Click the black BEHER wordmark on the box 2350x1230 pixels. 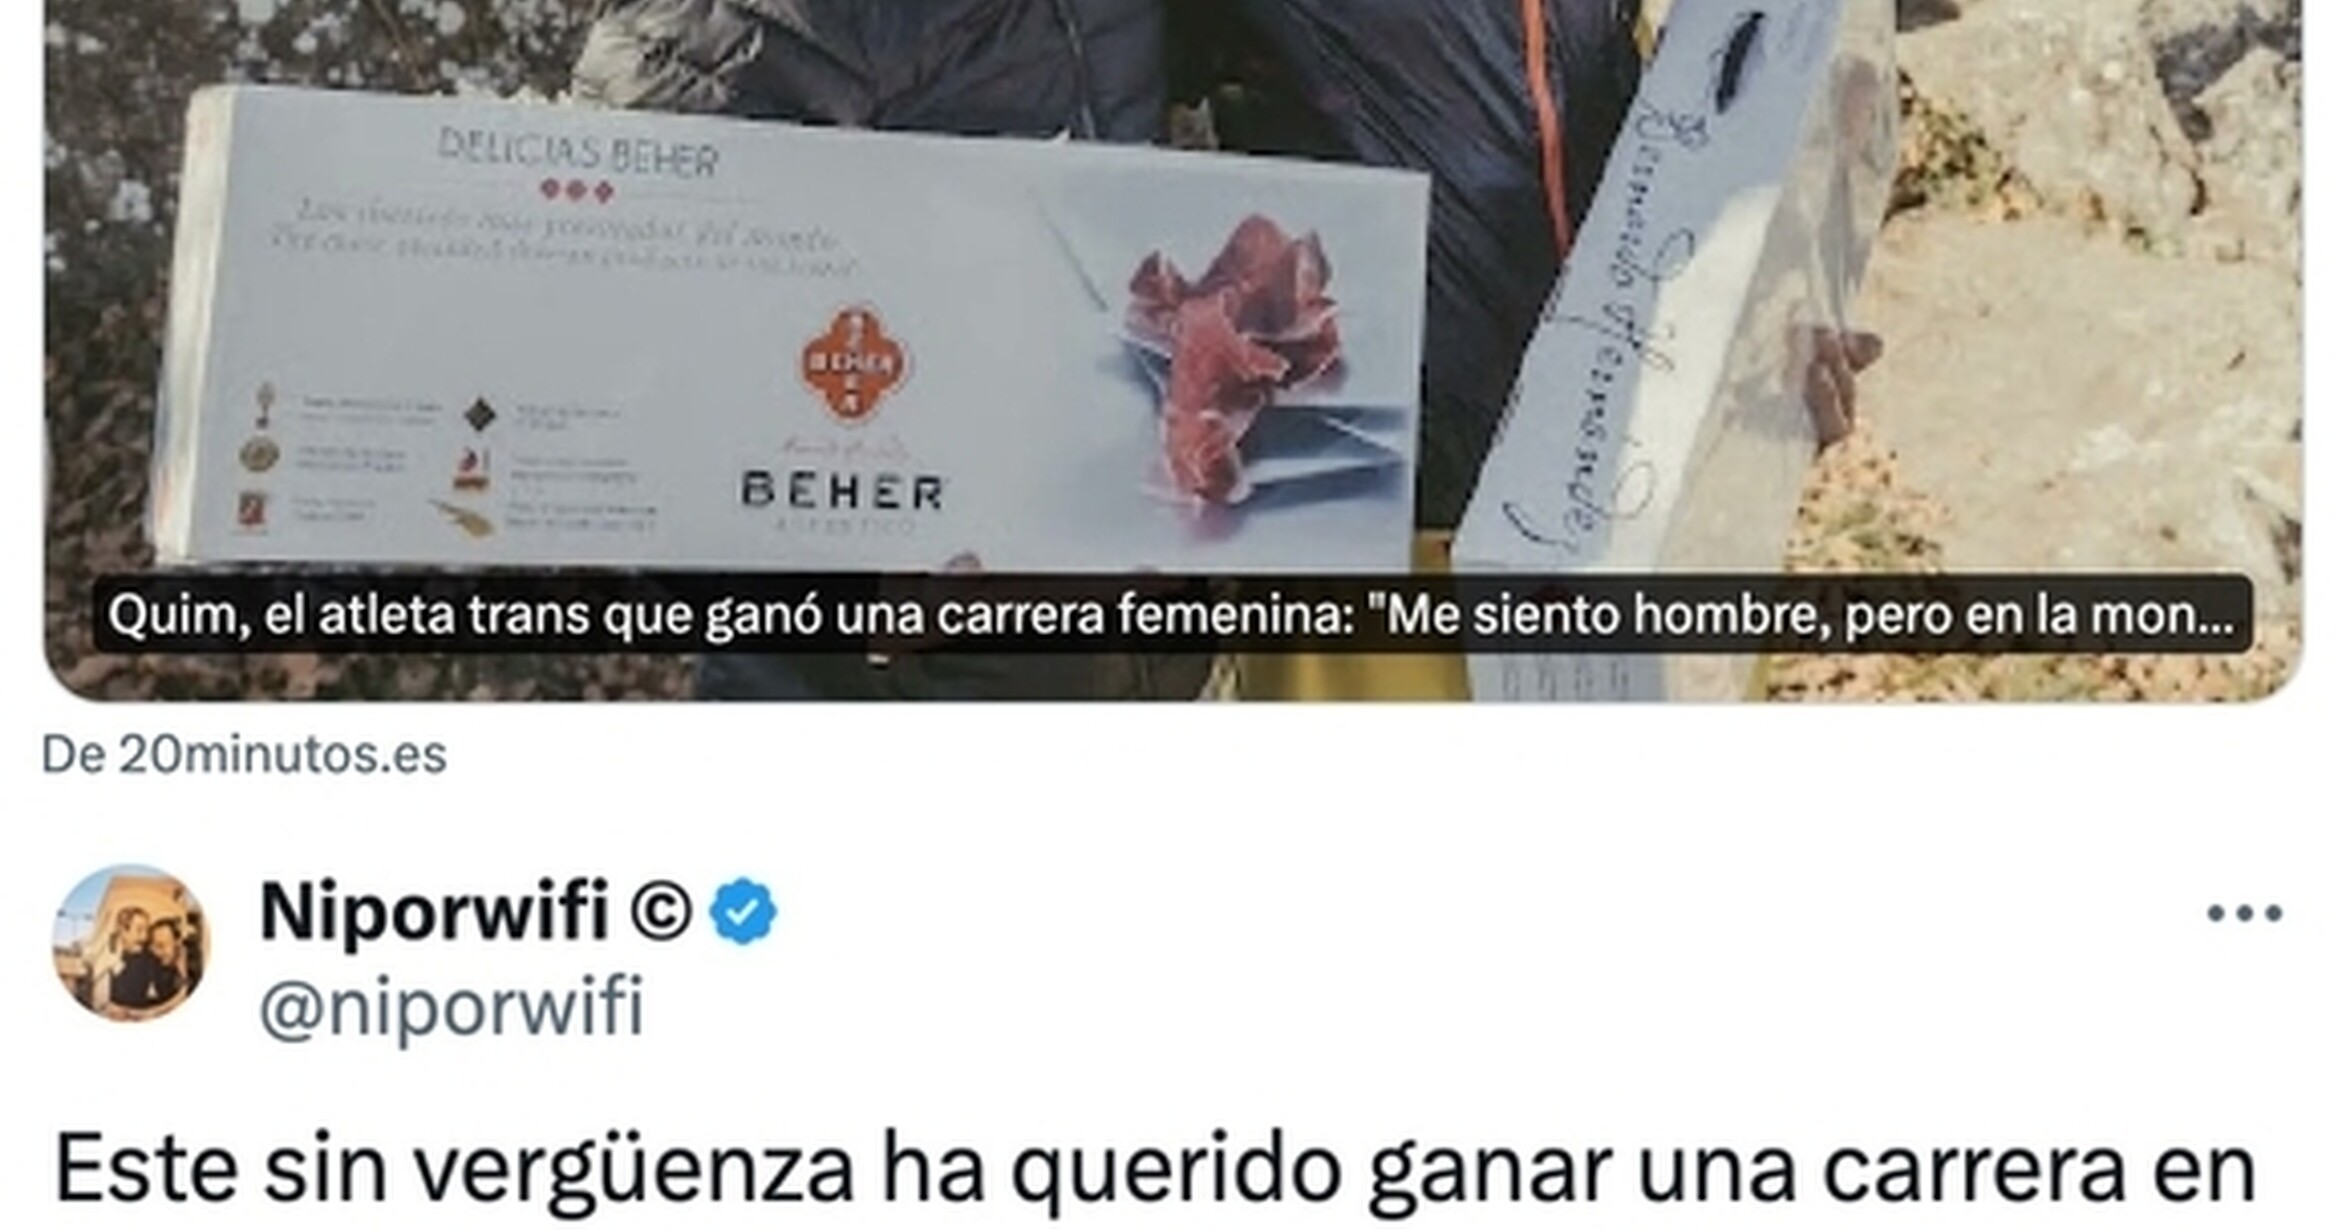click(841, 492)
